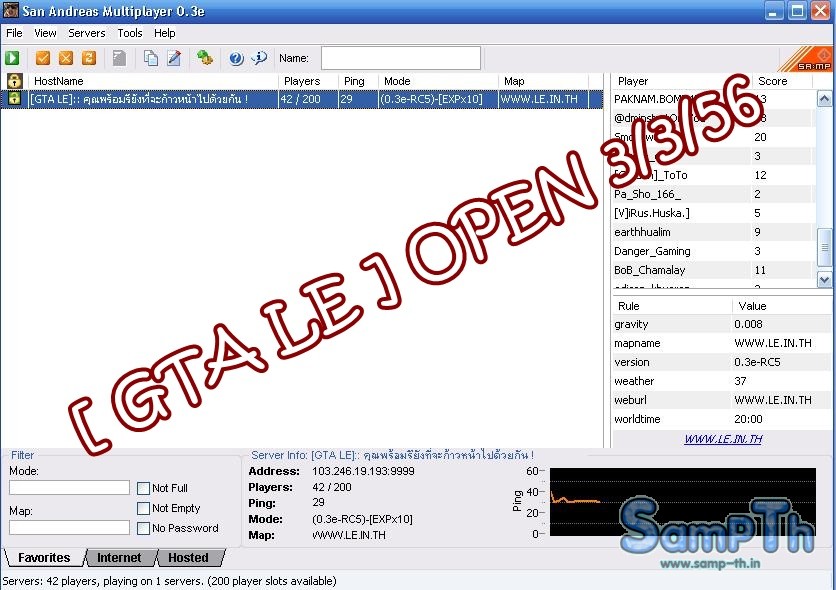Select player Danger_Gaming in the player list
836x590 pixels.
coord(713,251)
